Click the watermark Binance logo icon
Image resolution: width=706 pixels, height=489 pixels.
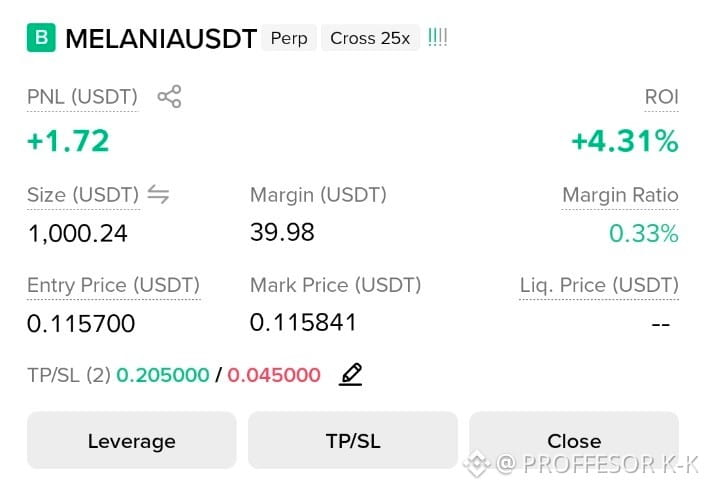(x=477, y=464)
